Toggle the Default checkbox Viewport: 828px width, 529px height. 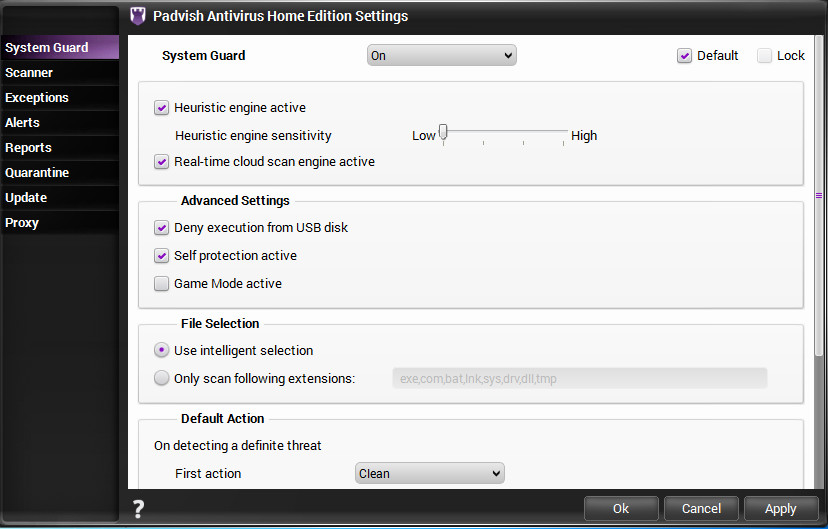tap(684, 55)
